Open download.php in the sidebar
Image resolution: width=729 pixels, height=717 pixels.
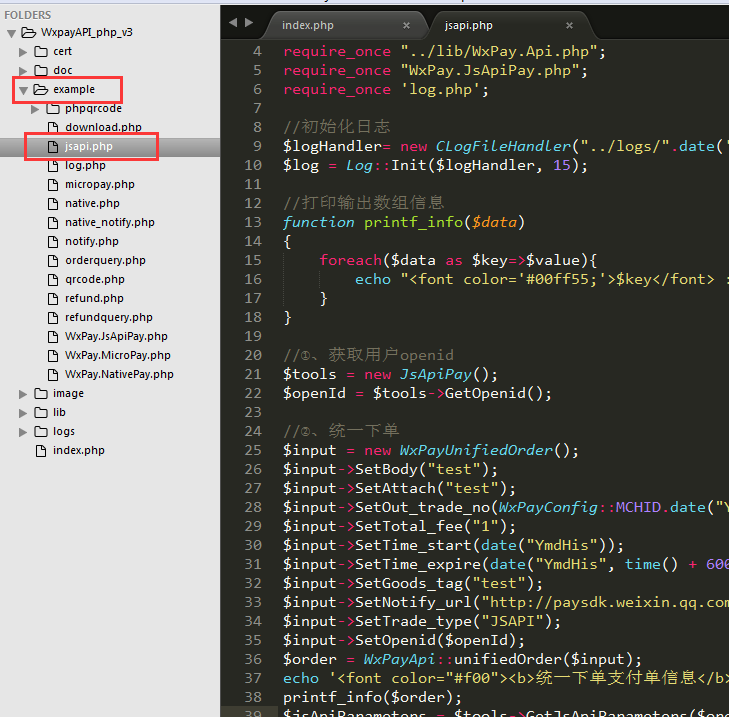click(x=103, y=127)
